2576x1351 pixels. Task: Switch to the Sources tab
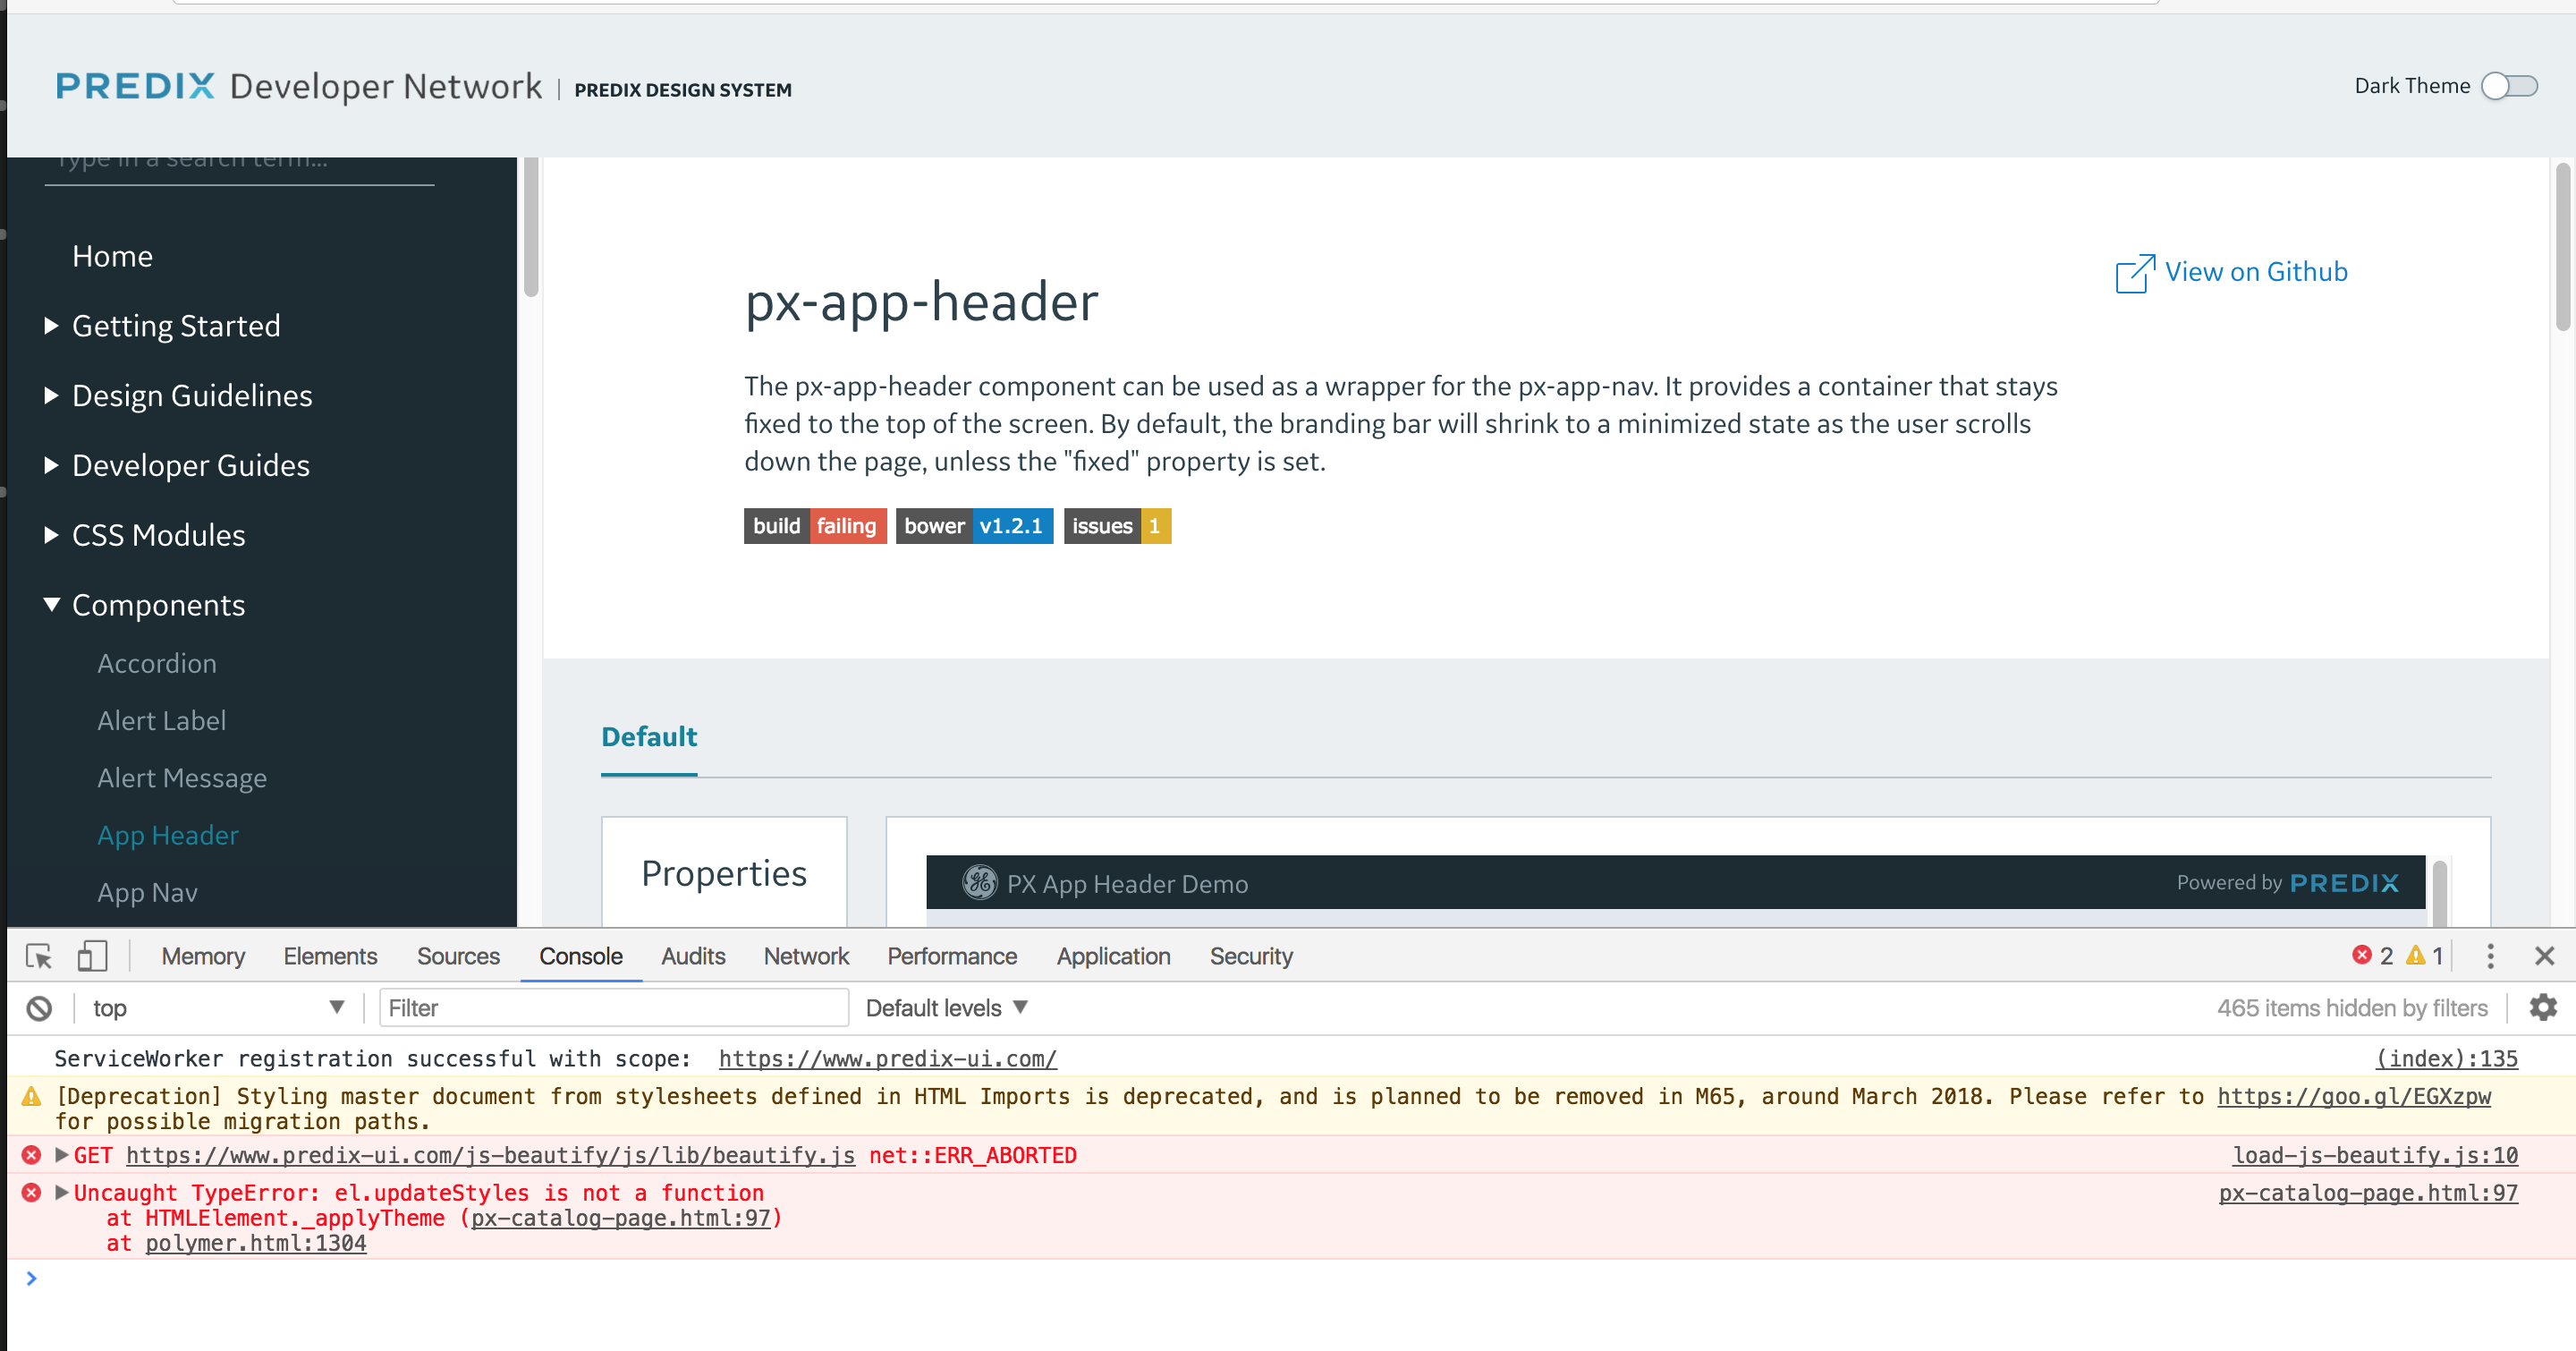pos(458,956)
